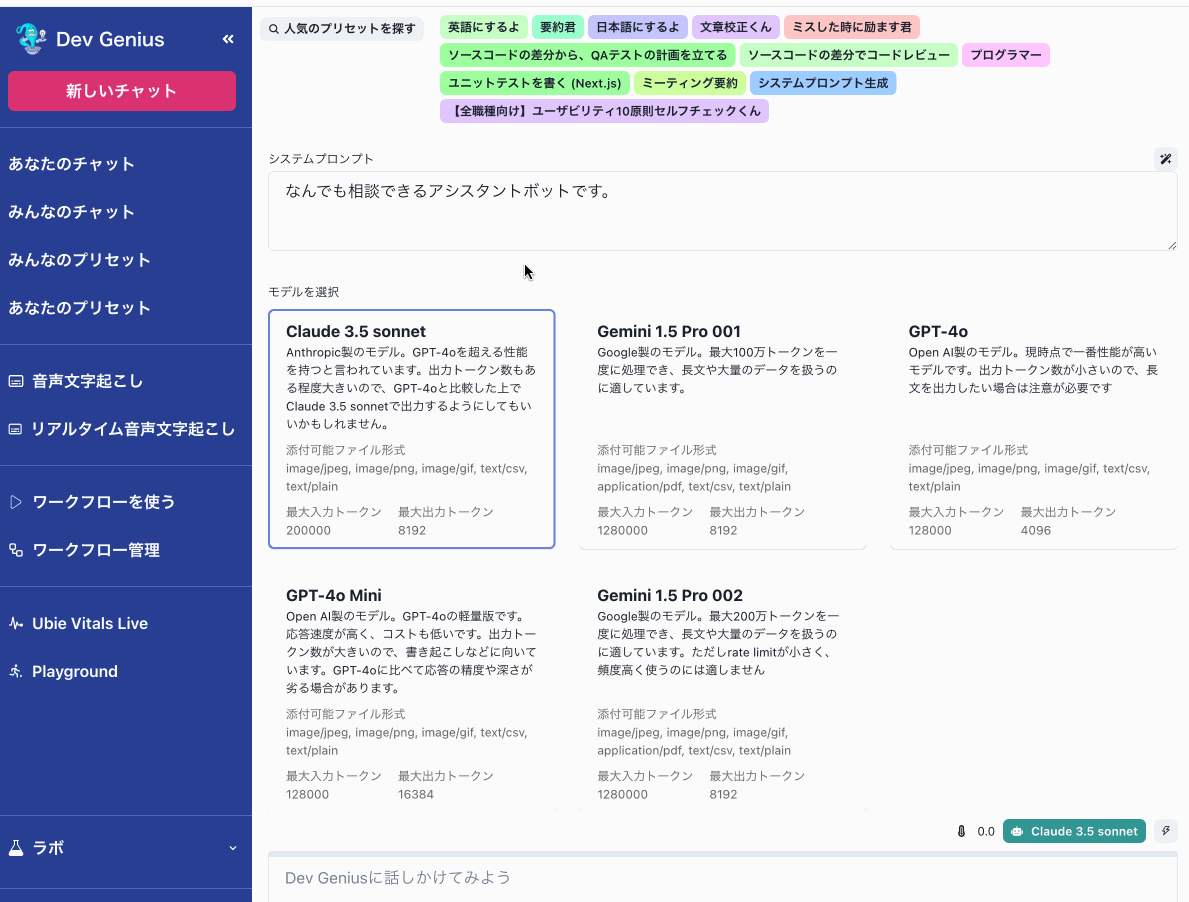Select the 文章校正くん preset

coord(736,27)
